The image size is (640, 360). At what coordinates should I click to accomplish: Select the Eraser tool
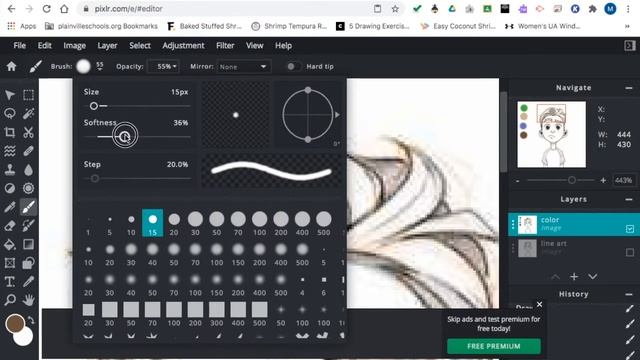tap(10, 225)
